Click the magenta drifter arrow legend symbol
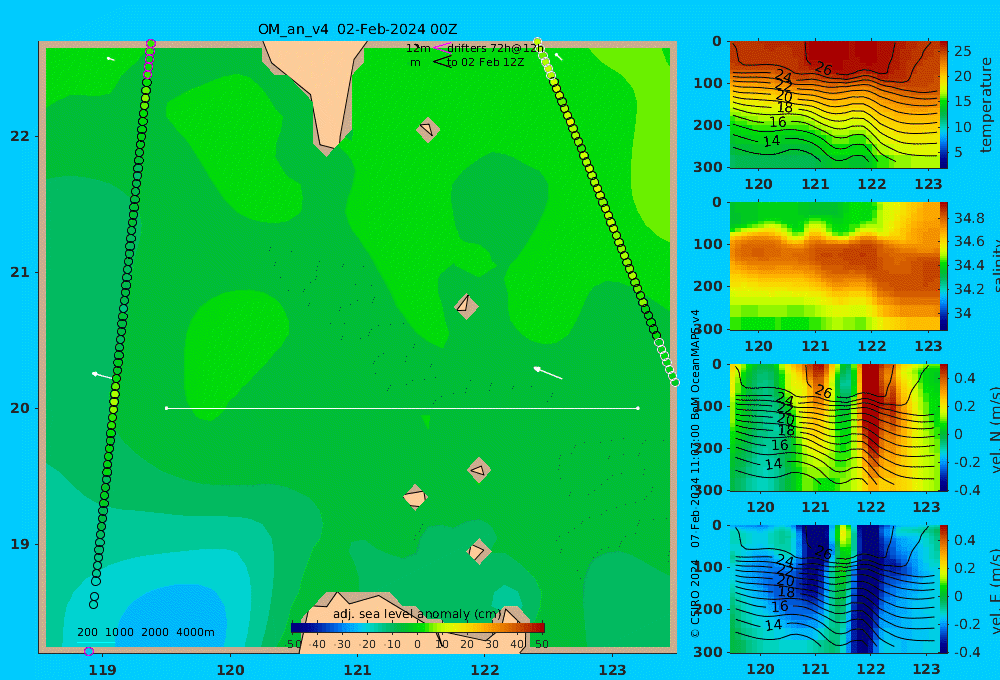 tap(441, 47)
